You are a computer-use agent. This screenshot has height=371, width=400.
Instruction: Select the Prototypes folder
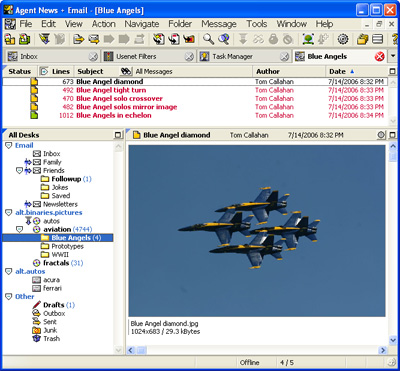point(62,246)
